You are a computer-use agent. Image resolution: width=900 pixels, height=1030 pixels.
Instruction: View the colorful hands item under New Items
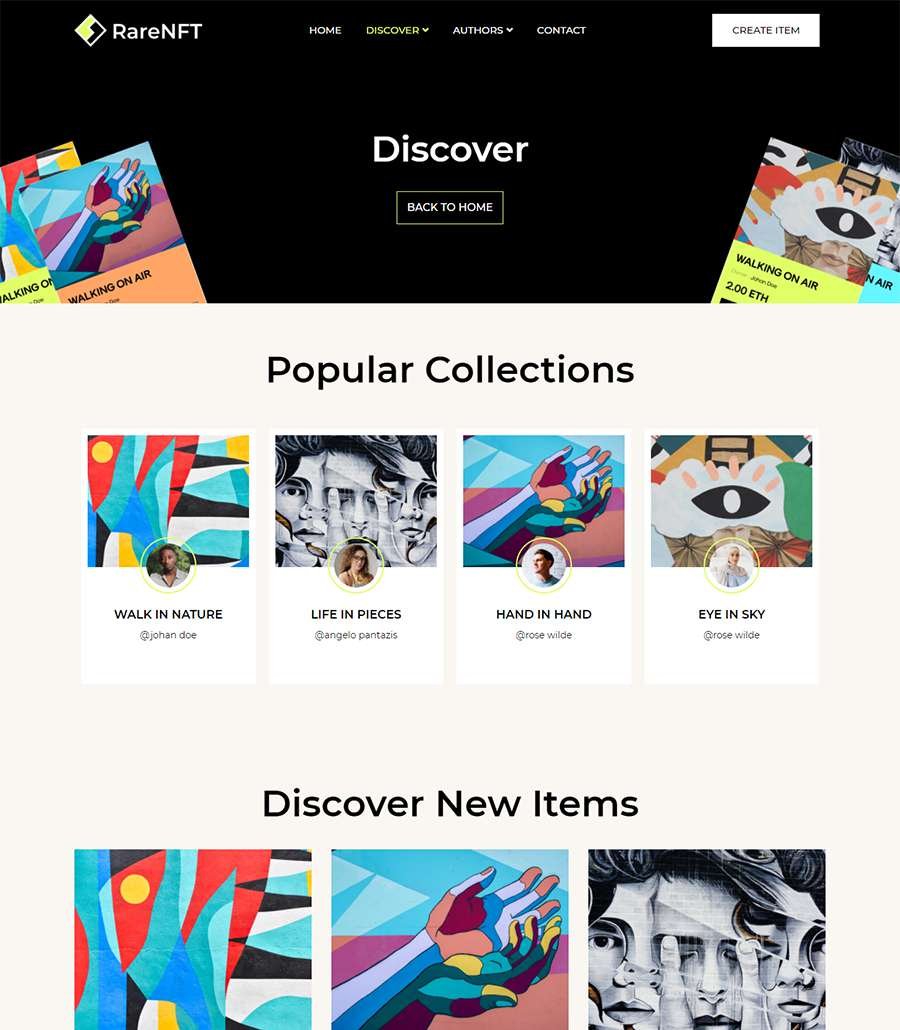(450, 939)
